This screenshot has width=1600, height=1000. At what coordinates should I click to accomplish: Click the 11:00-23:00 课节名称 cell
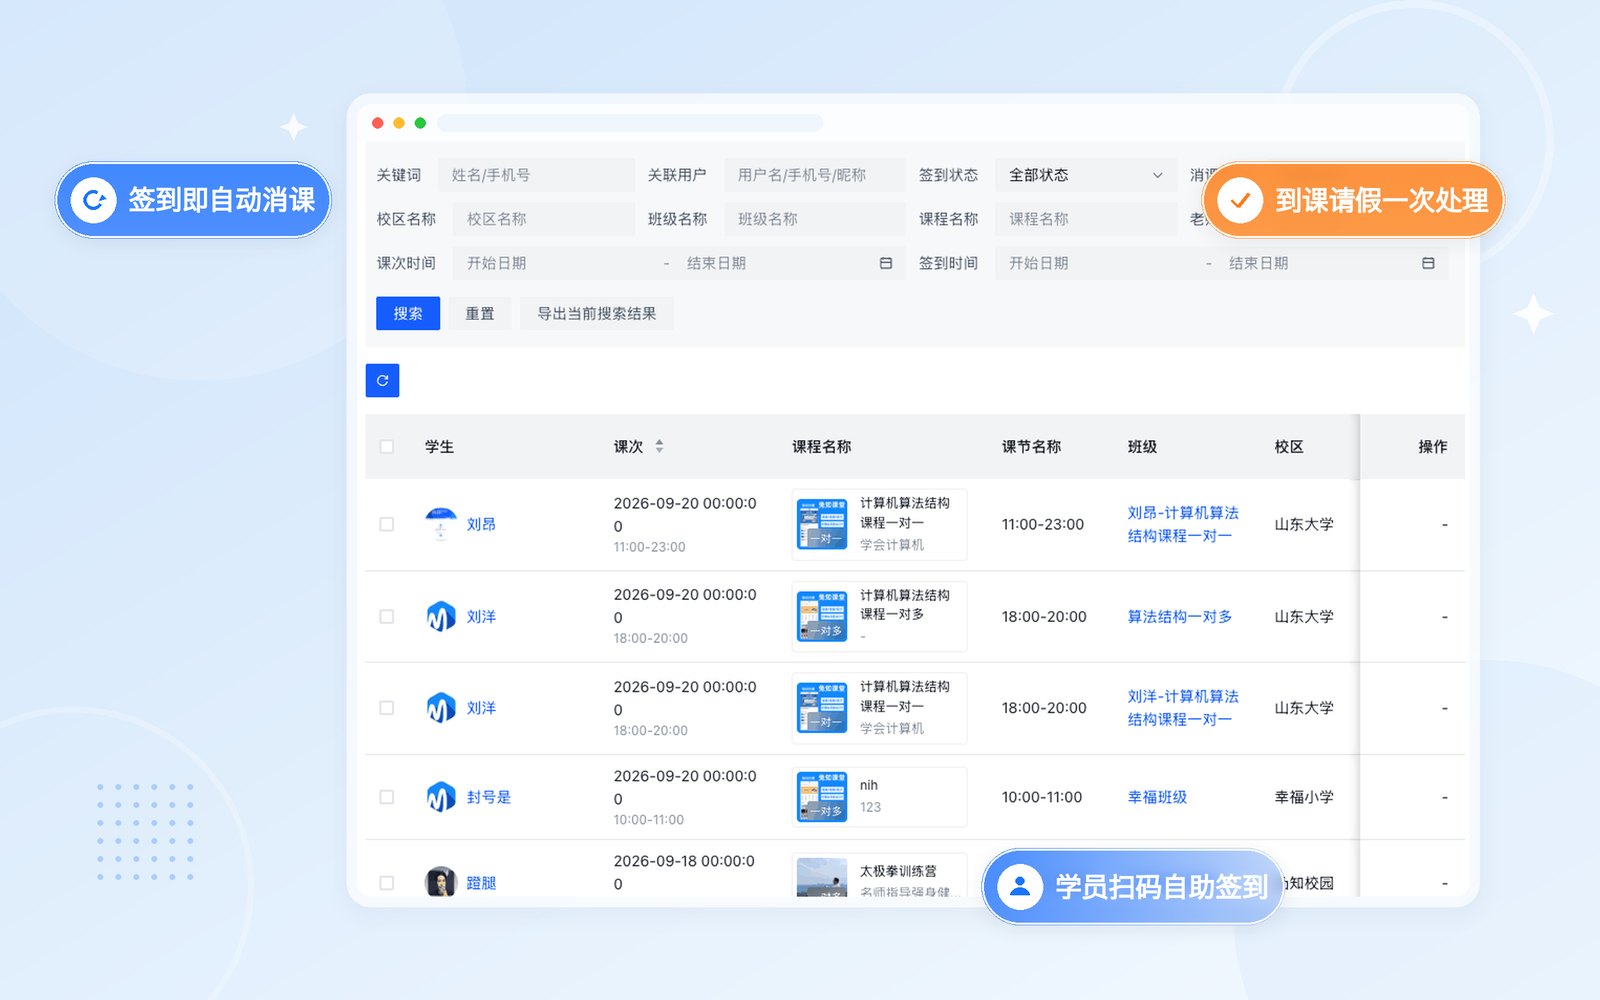click(x=1043, y=524)
